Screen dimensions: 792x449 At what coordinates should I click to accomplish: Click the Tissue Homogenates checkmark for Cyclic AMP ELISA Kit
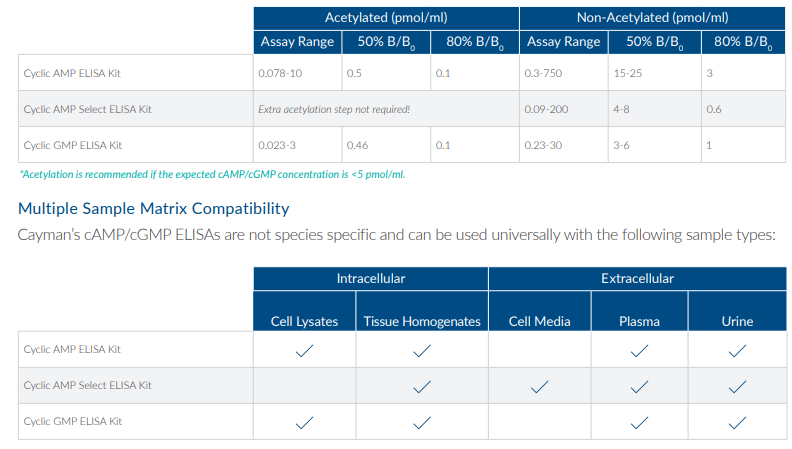pos(421,350)
